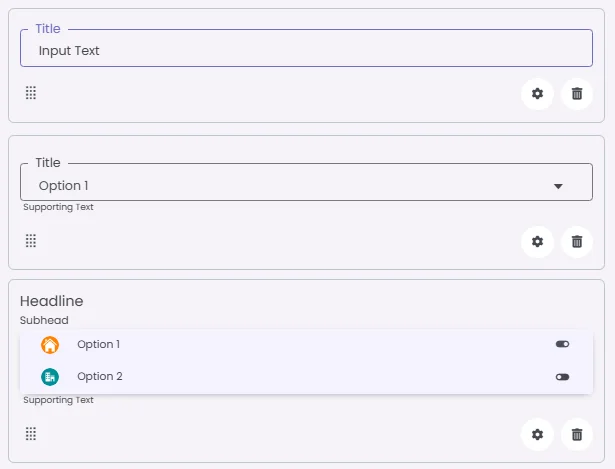
Task: Select the Option 2 list row label
Action: point(100,377)
